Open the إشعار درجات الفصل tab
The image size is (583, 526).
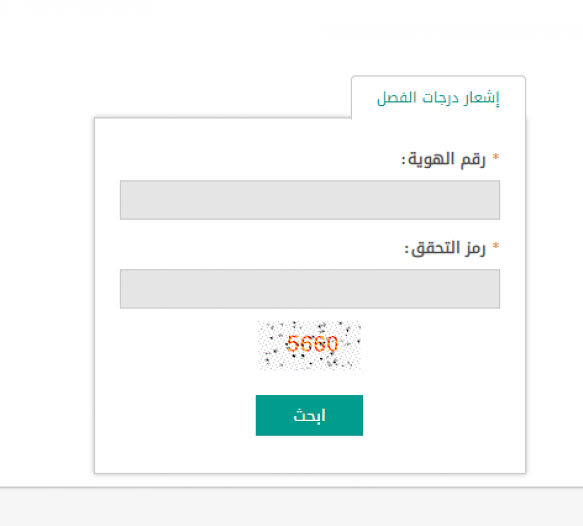438,98
